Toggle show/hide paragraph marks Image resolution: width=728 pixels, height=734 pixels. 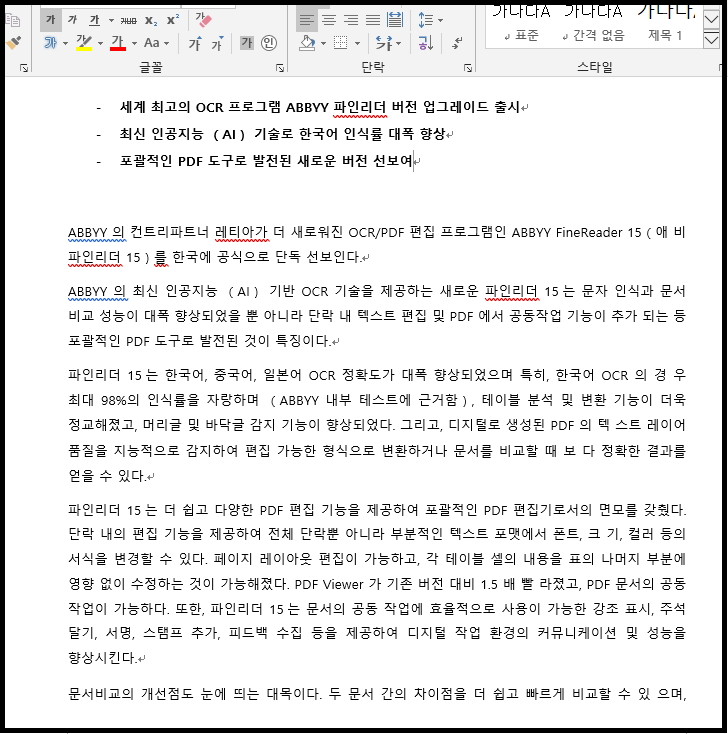pos(457,43)
